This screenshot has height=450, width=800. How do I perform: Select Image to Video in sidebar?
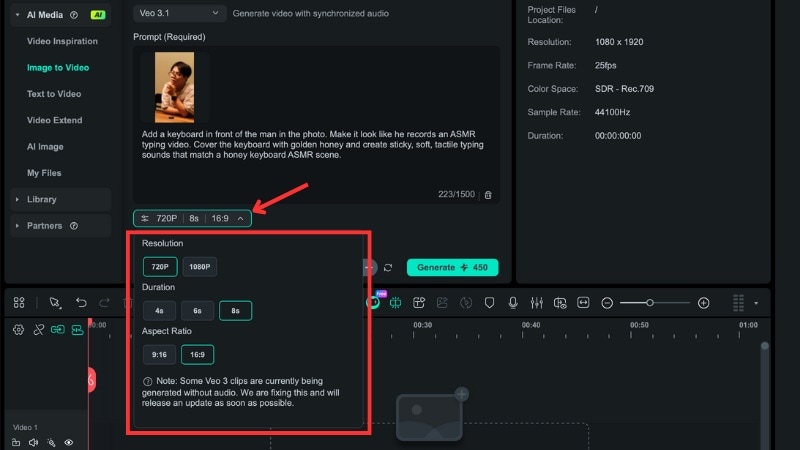pos(58,67)
